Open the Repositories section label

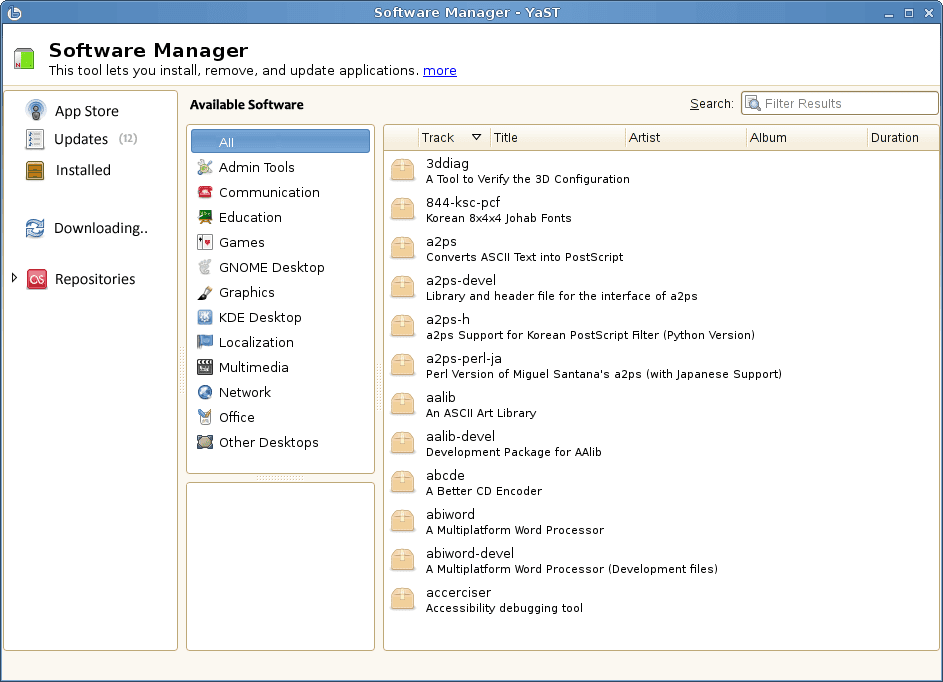(95, 279)
